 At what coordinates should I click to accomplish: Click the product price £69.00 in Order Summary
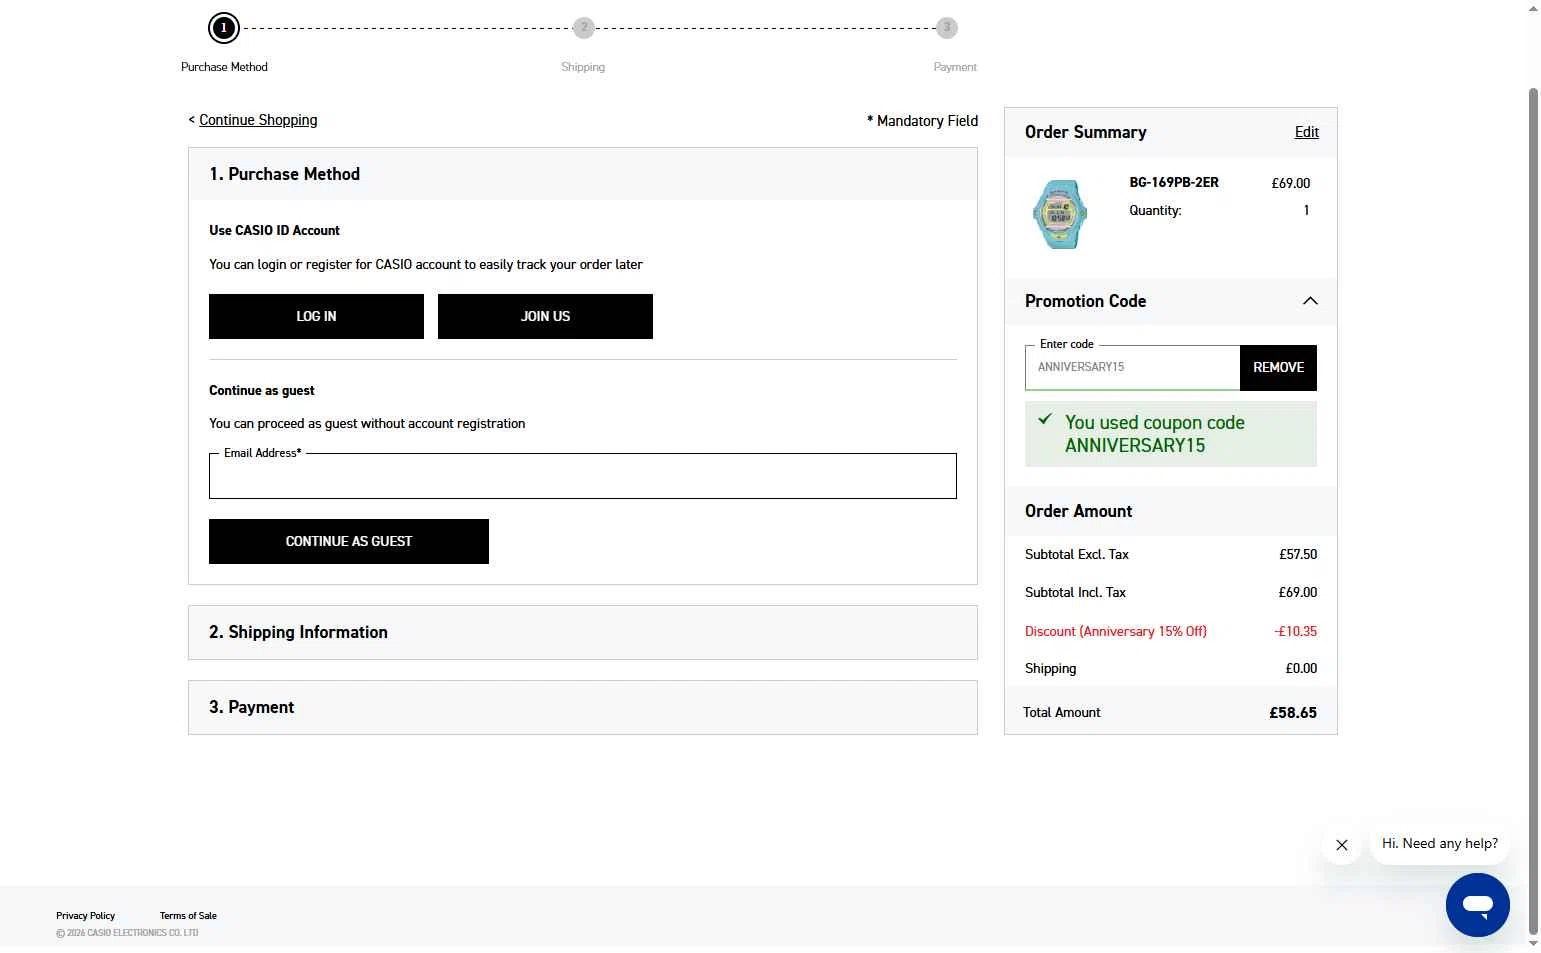pos(1291,183)
